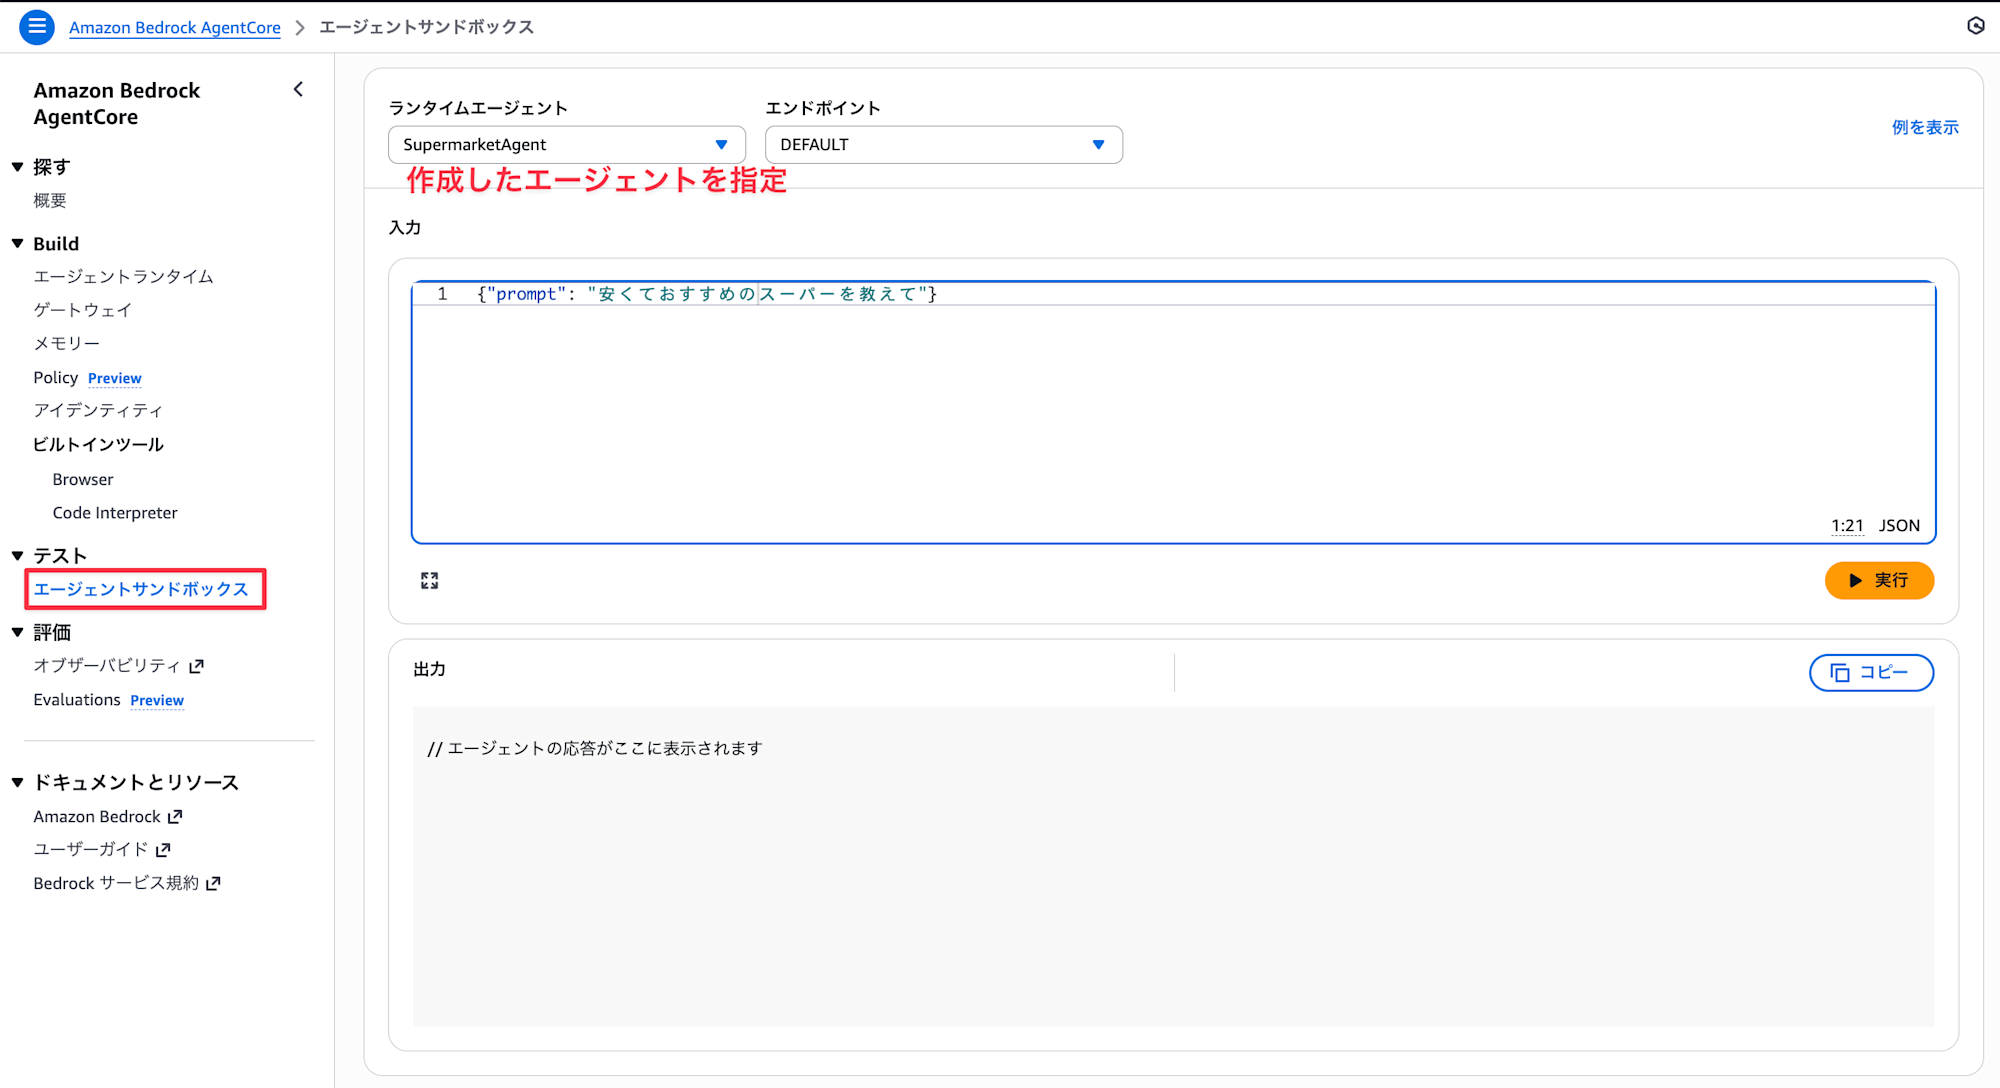This screenshot has height=1088, width=2000.
Task: Open Amazon Bedrock external link icon
Action: point(175,817)
